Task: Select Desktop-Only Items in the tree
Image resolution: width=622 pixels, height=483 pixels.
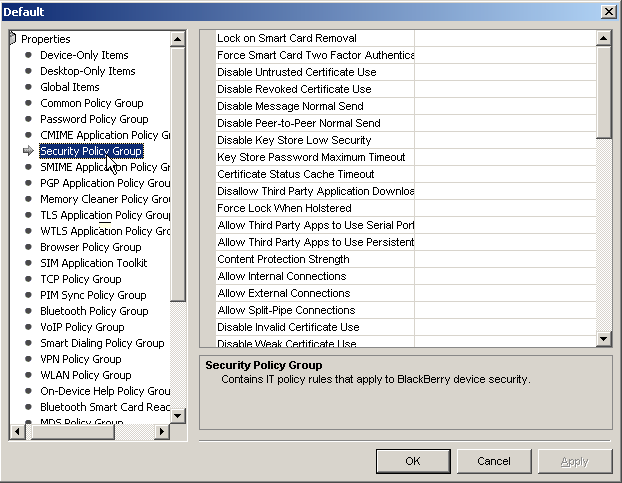Action: [x=88, y=71]
